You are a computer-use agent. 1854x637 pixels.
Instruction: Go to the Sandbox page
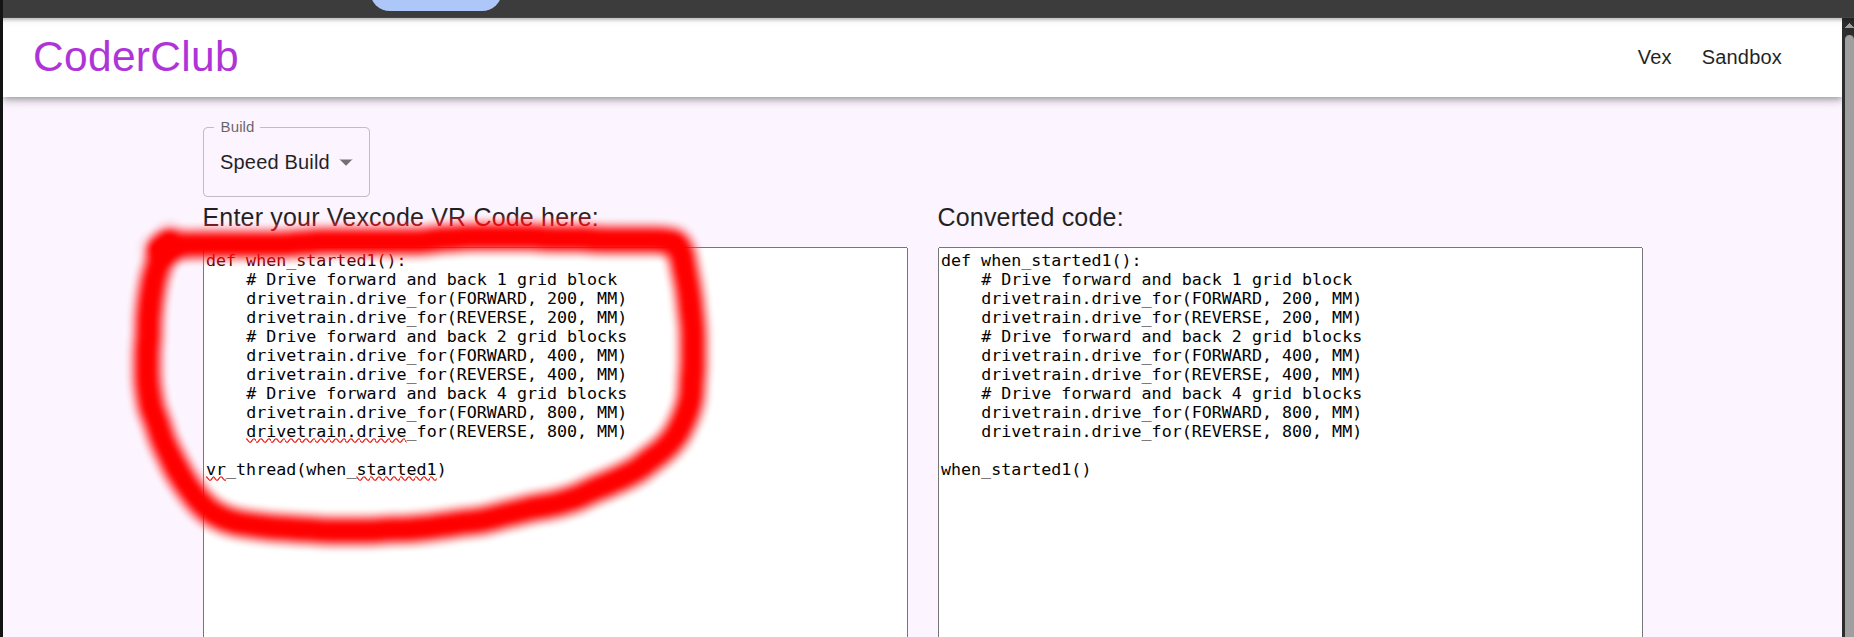(1741, 57)
